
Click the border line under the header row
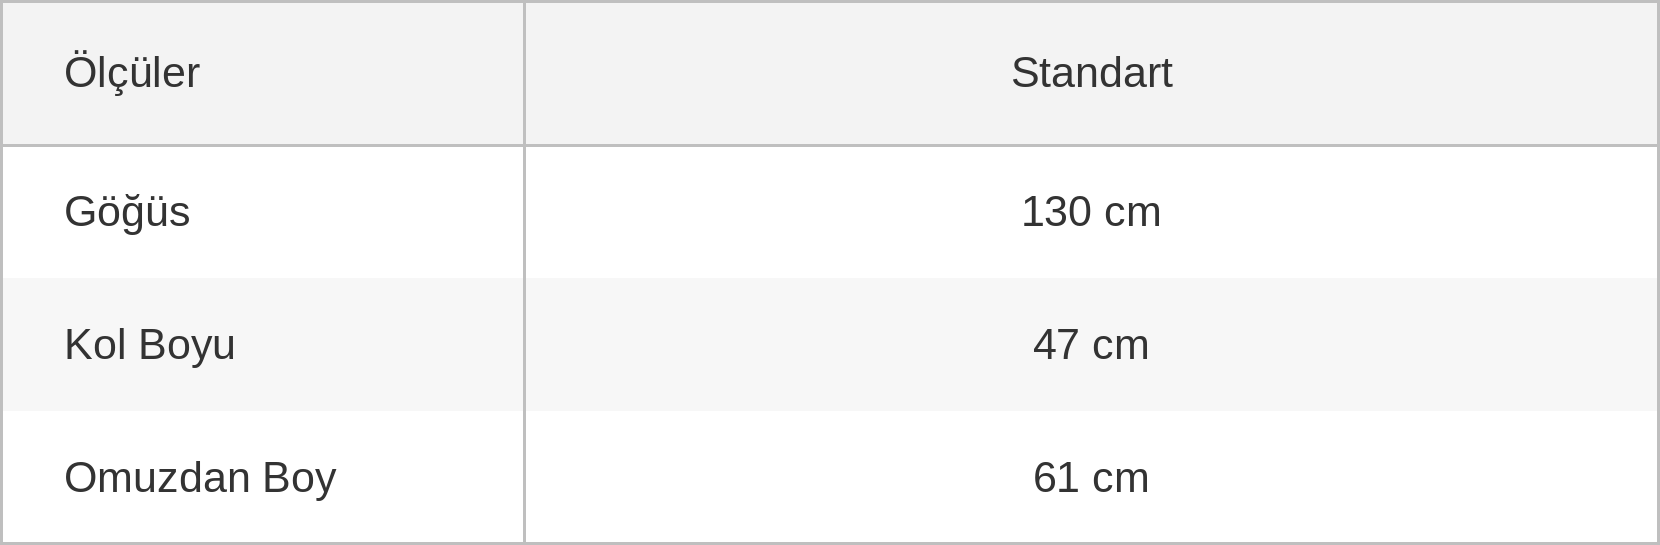pyautogui.click(x=830, y=146)
